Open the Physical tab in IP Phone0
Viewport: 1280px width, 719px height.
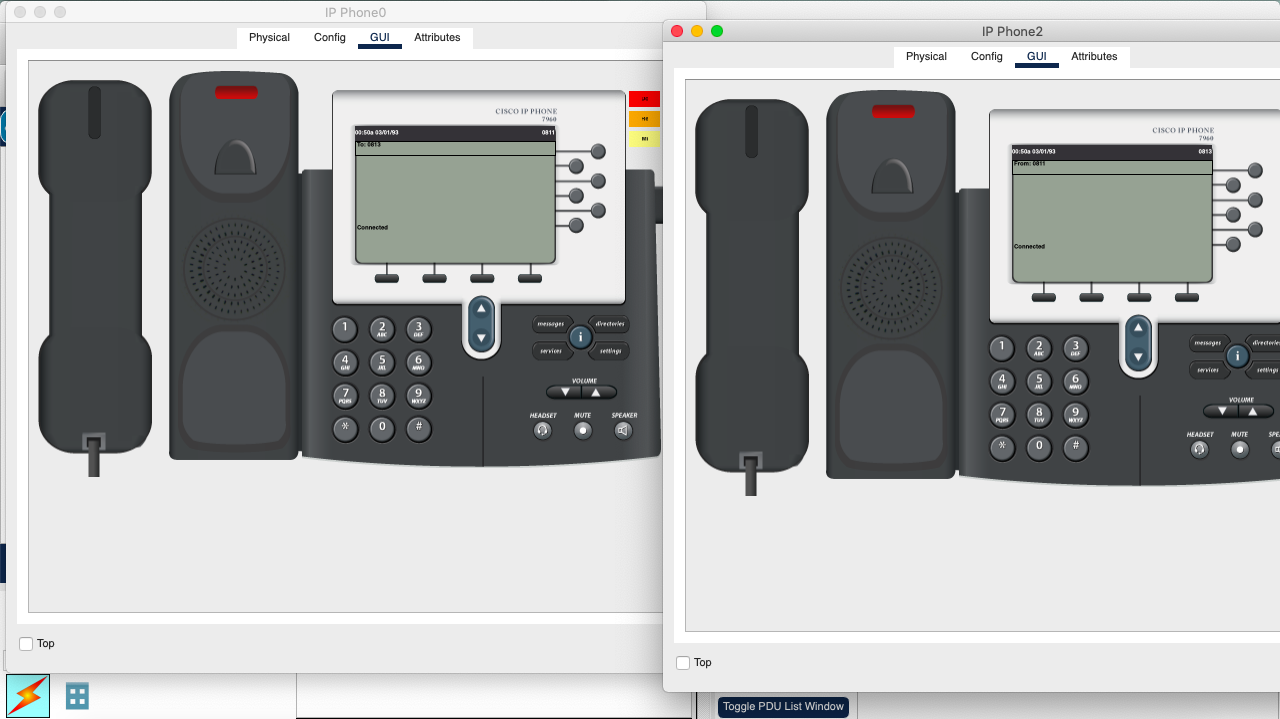tap(269, 38)
